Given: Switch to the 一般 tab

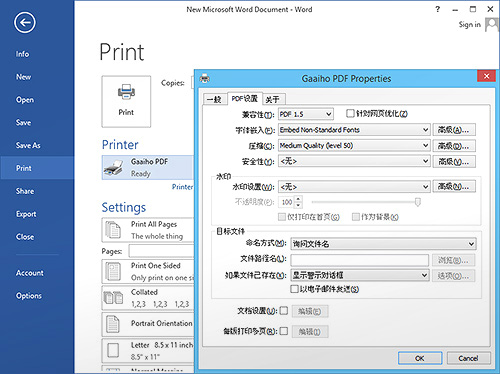Looking at the screenshot, I should [214, 99].
